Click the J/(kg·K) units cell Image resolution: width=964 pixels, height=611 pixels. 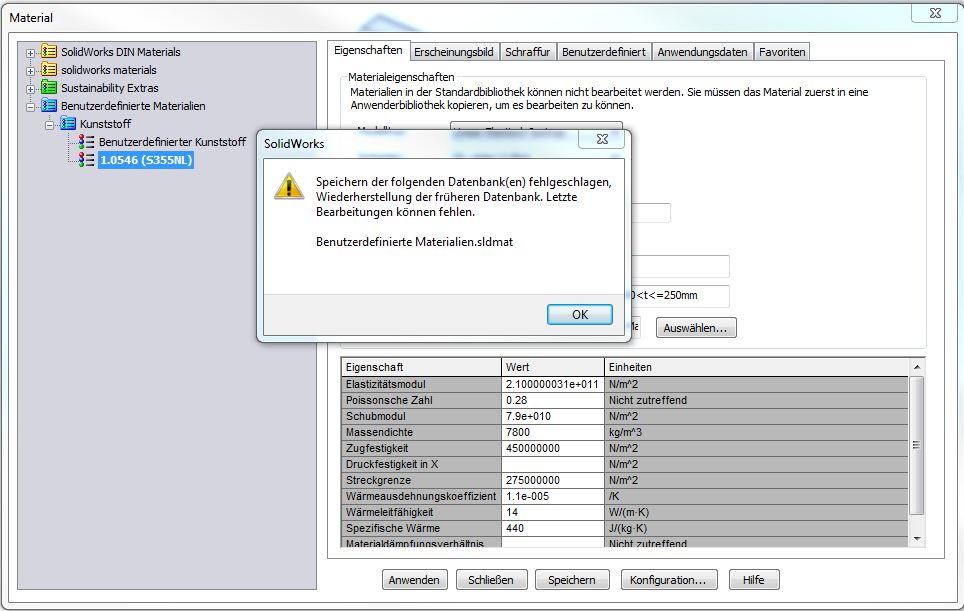(x=756, y=528)
